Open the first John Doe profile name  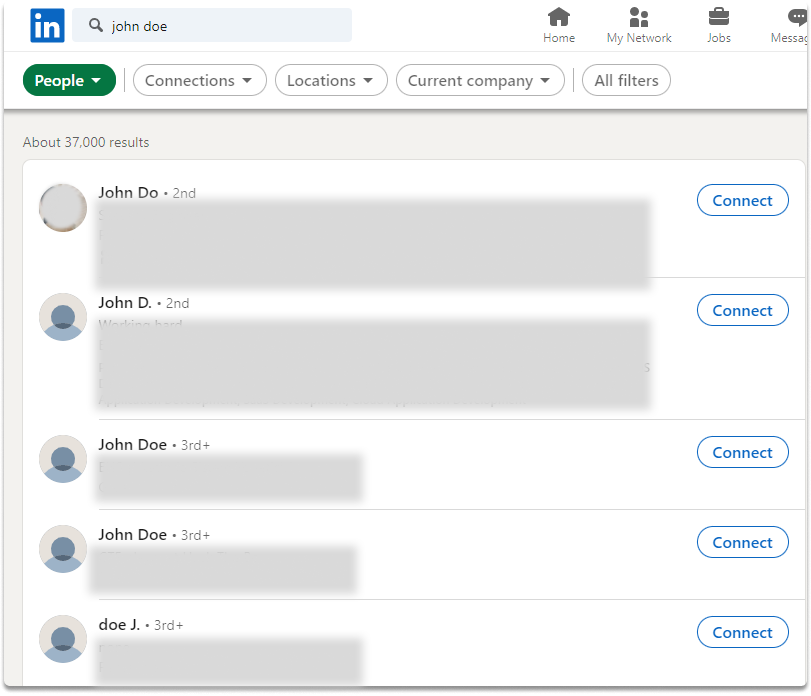(132, 445)
